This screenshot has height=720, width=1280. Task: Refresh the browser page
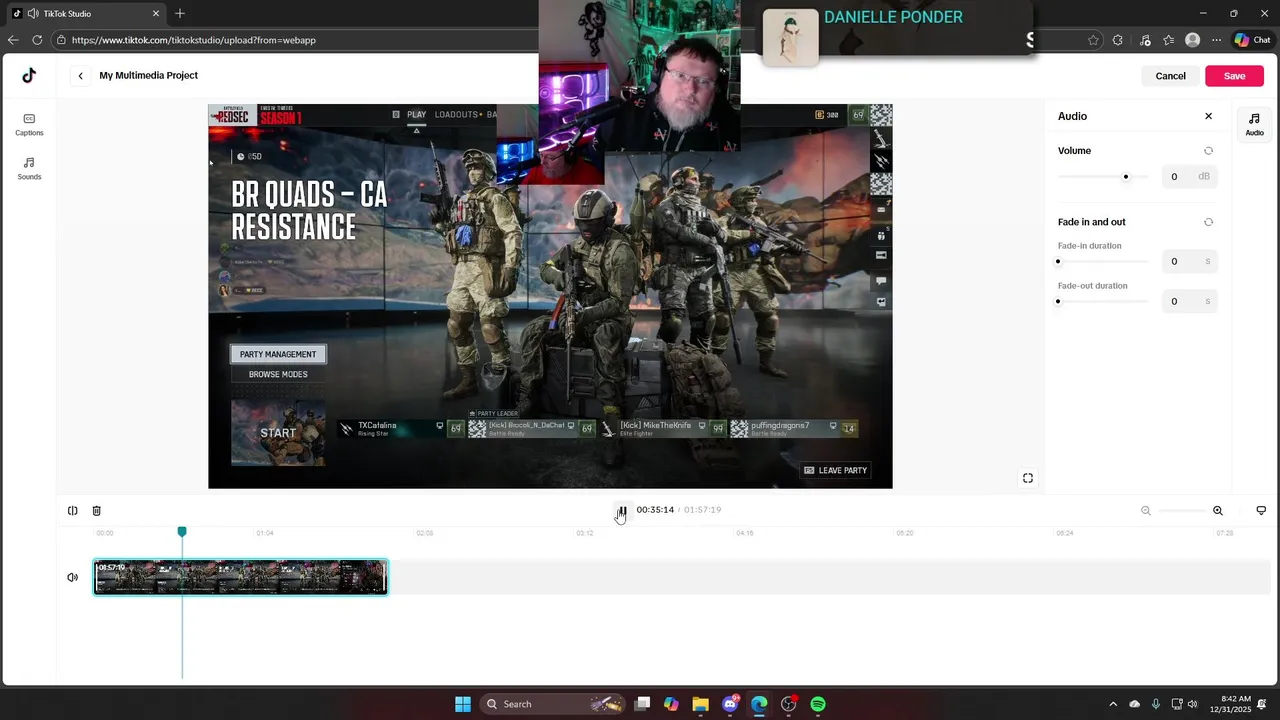click(37, 40)
